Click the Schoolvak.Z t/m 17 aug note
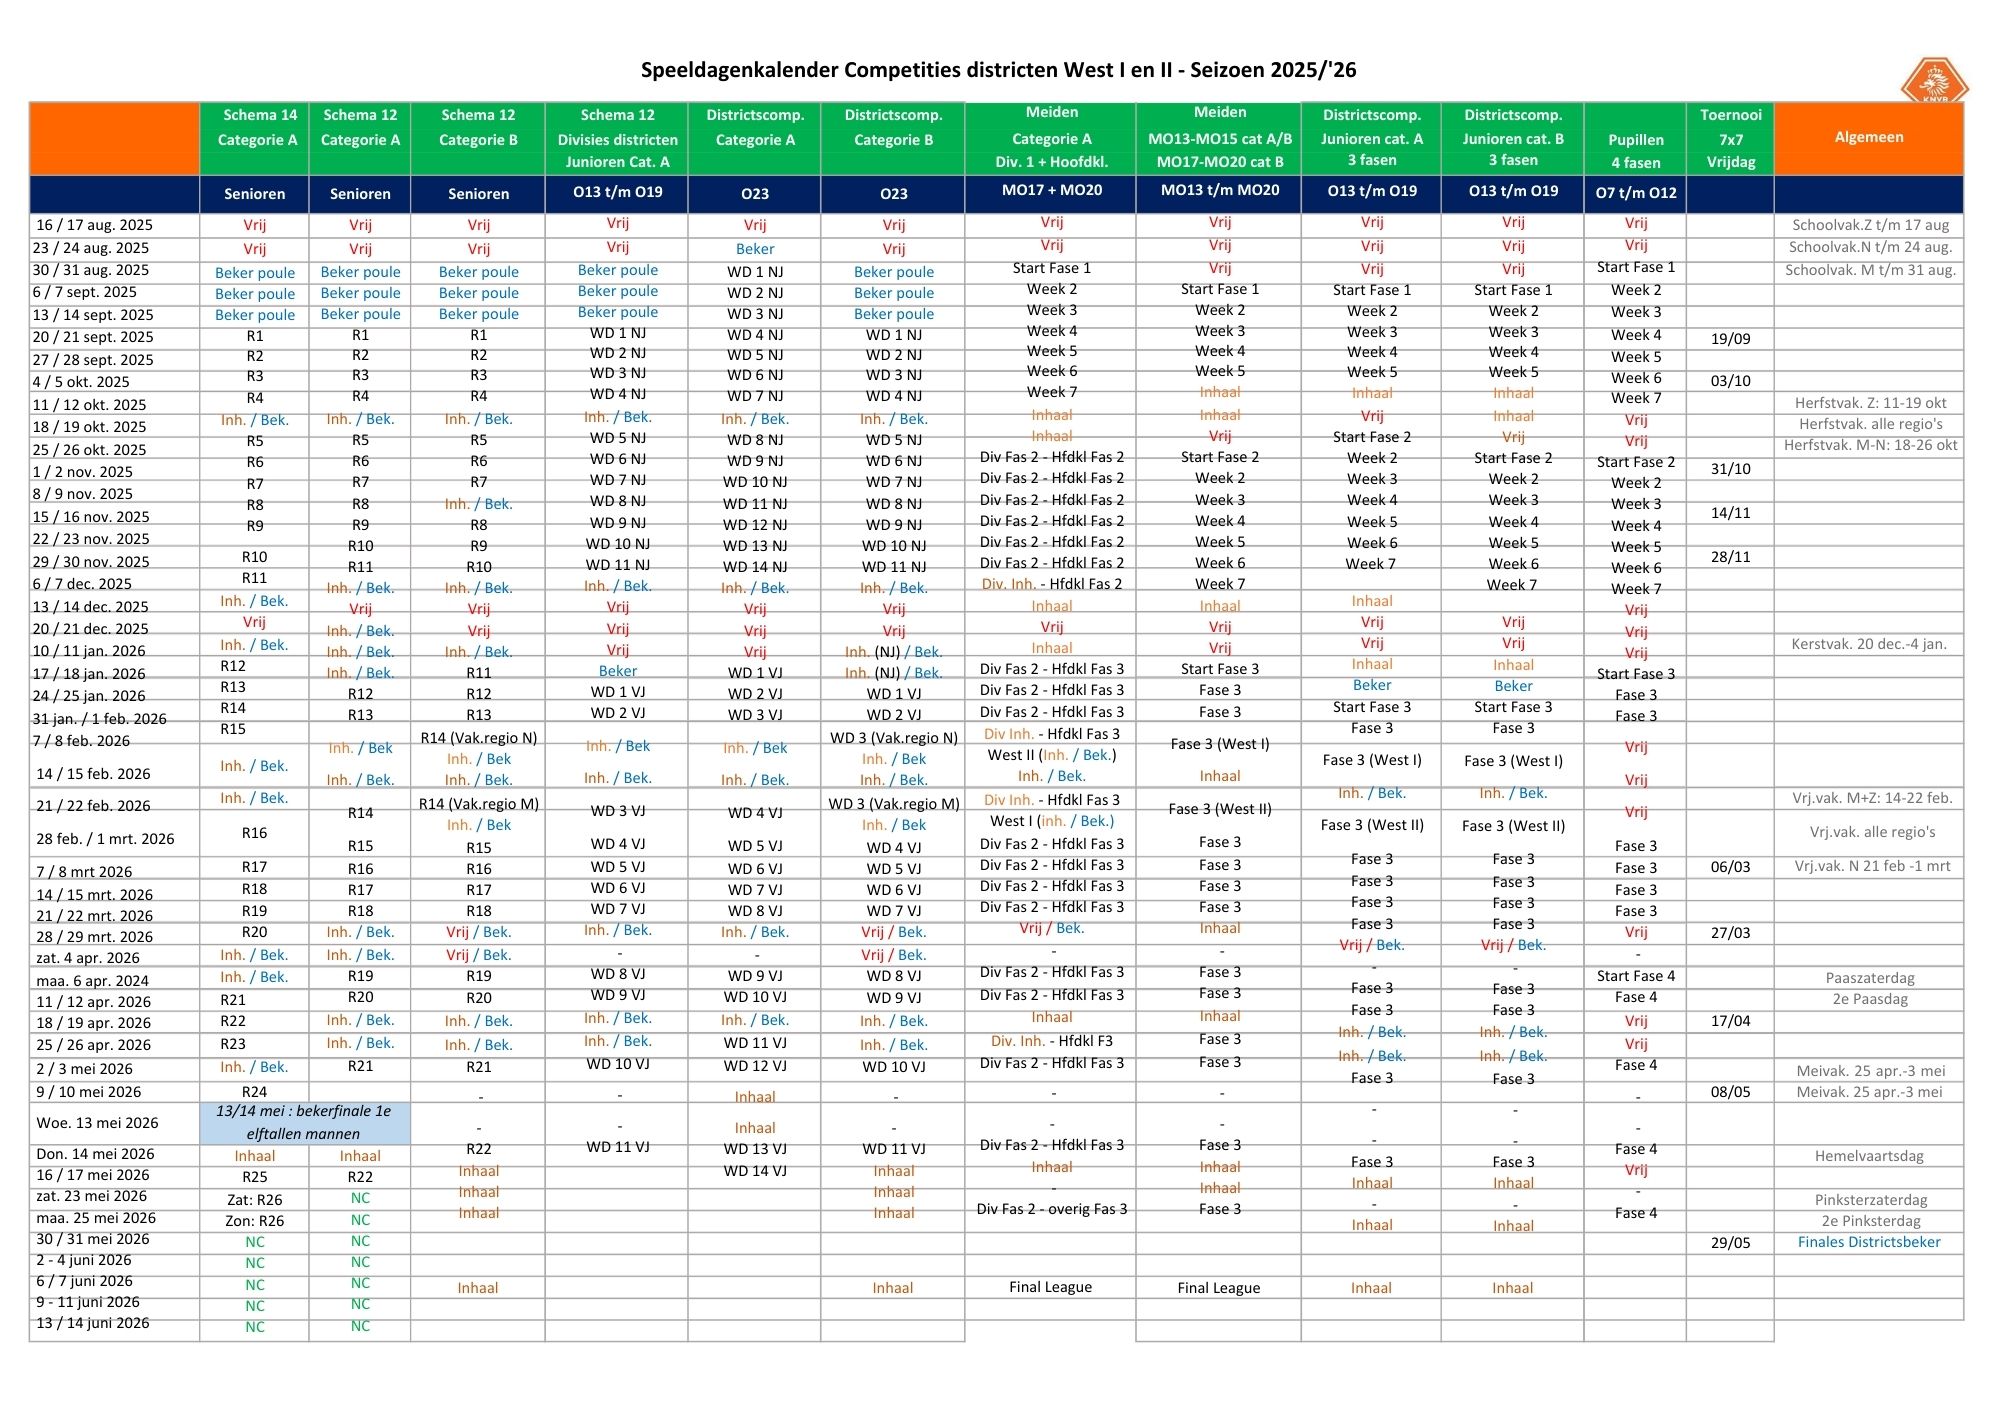Image resolution: width=2000 pixels, height=1414 pixels. coord(1869,225)
